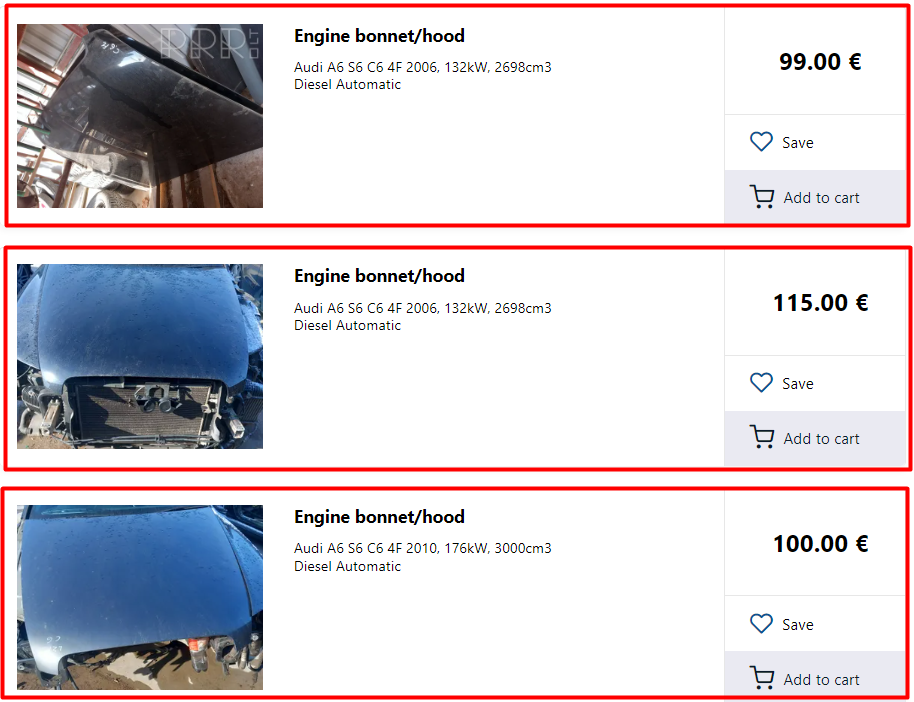
Task: Open 'Engine bonnet/hood' title of 99.00 € item
Action: pyautogui.click(x=379, y=36)
